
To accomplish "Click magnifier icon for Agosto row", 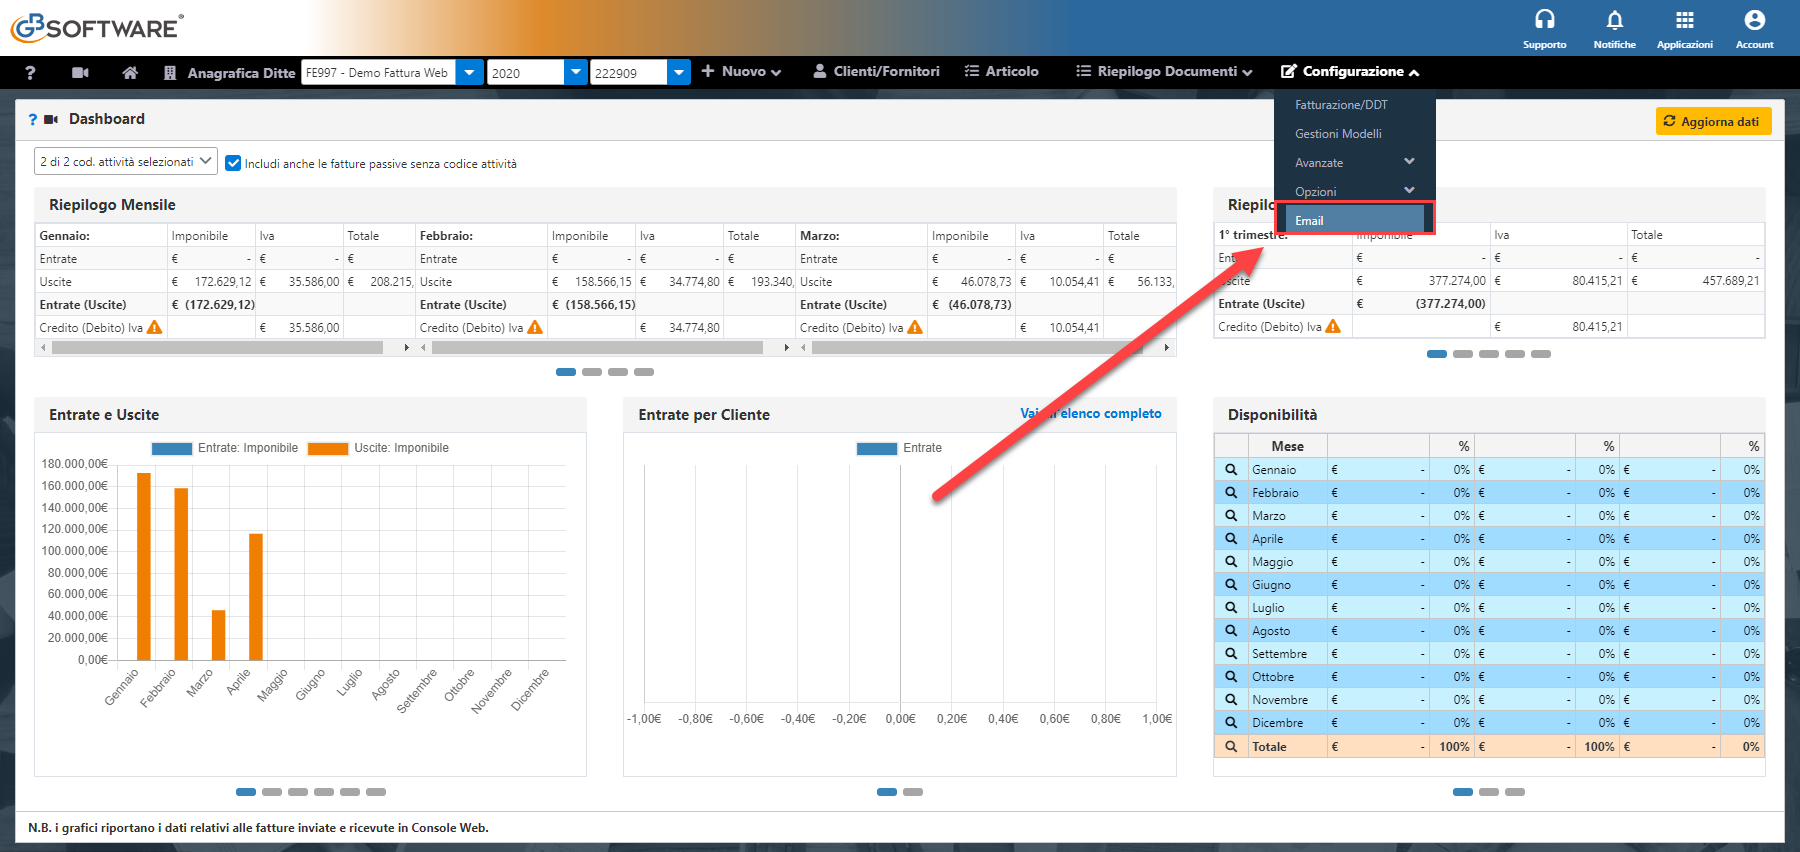I will tap(1231, 630).
